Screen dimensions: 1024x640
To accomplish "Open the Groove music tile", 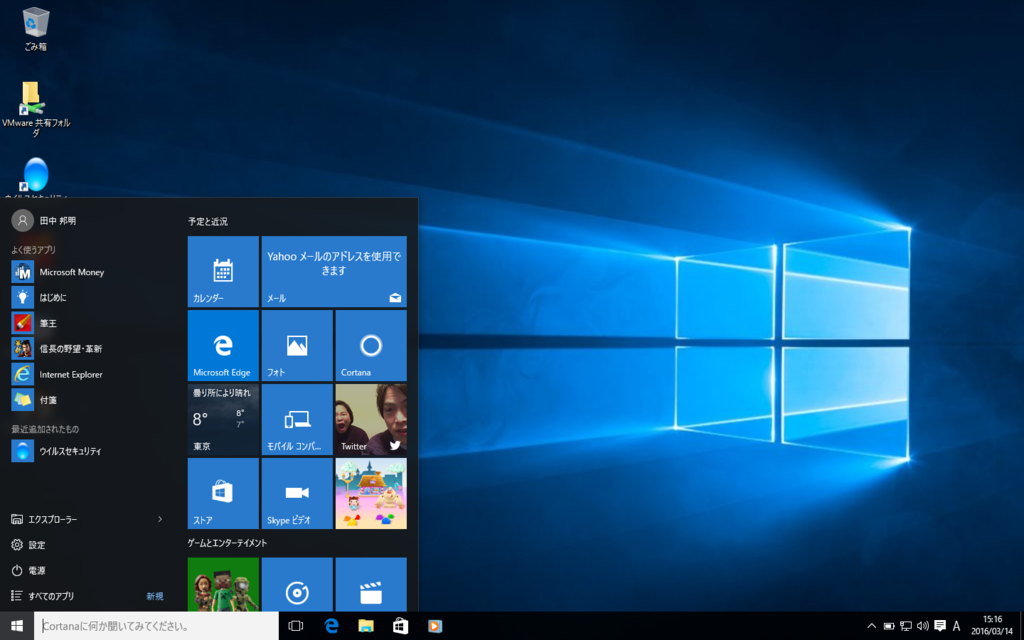I will coord(297,584).
